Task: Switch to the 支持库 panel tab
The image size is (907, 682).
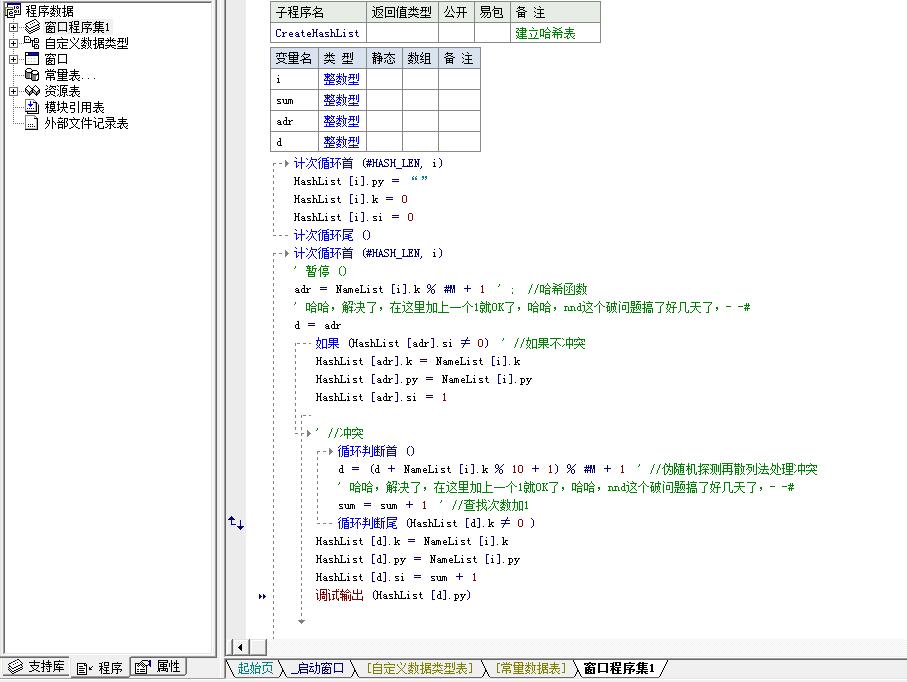Action: (x=36, y=666)
